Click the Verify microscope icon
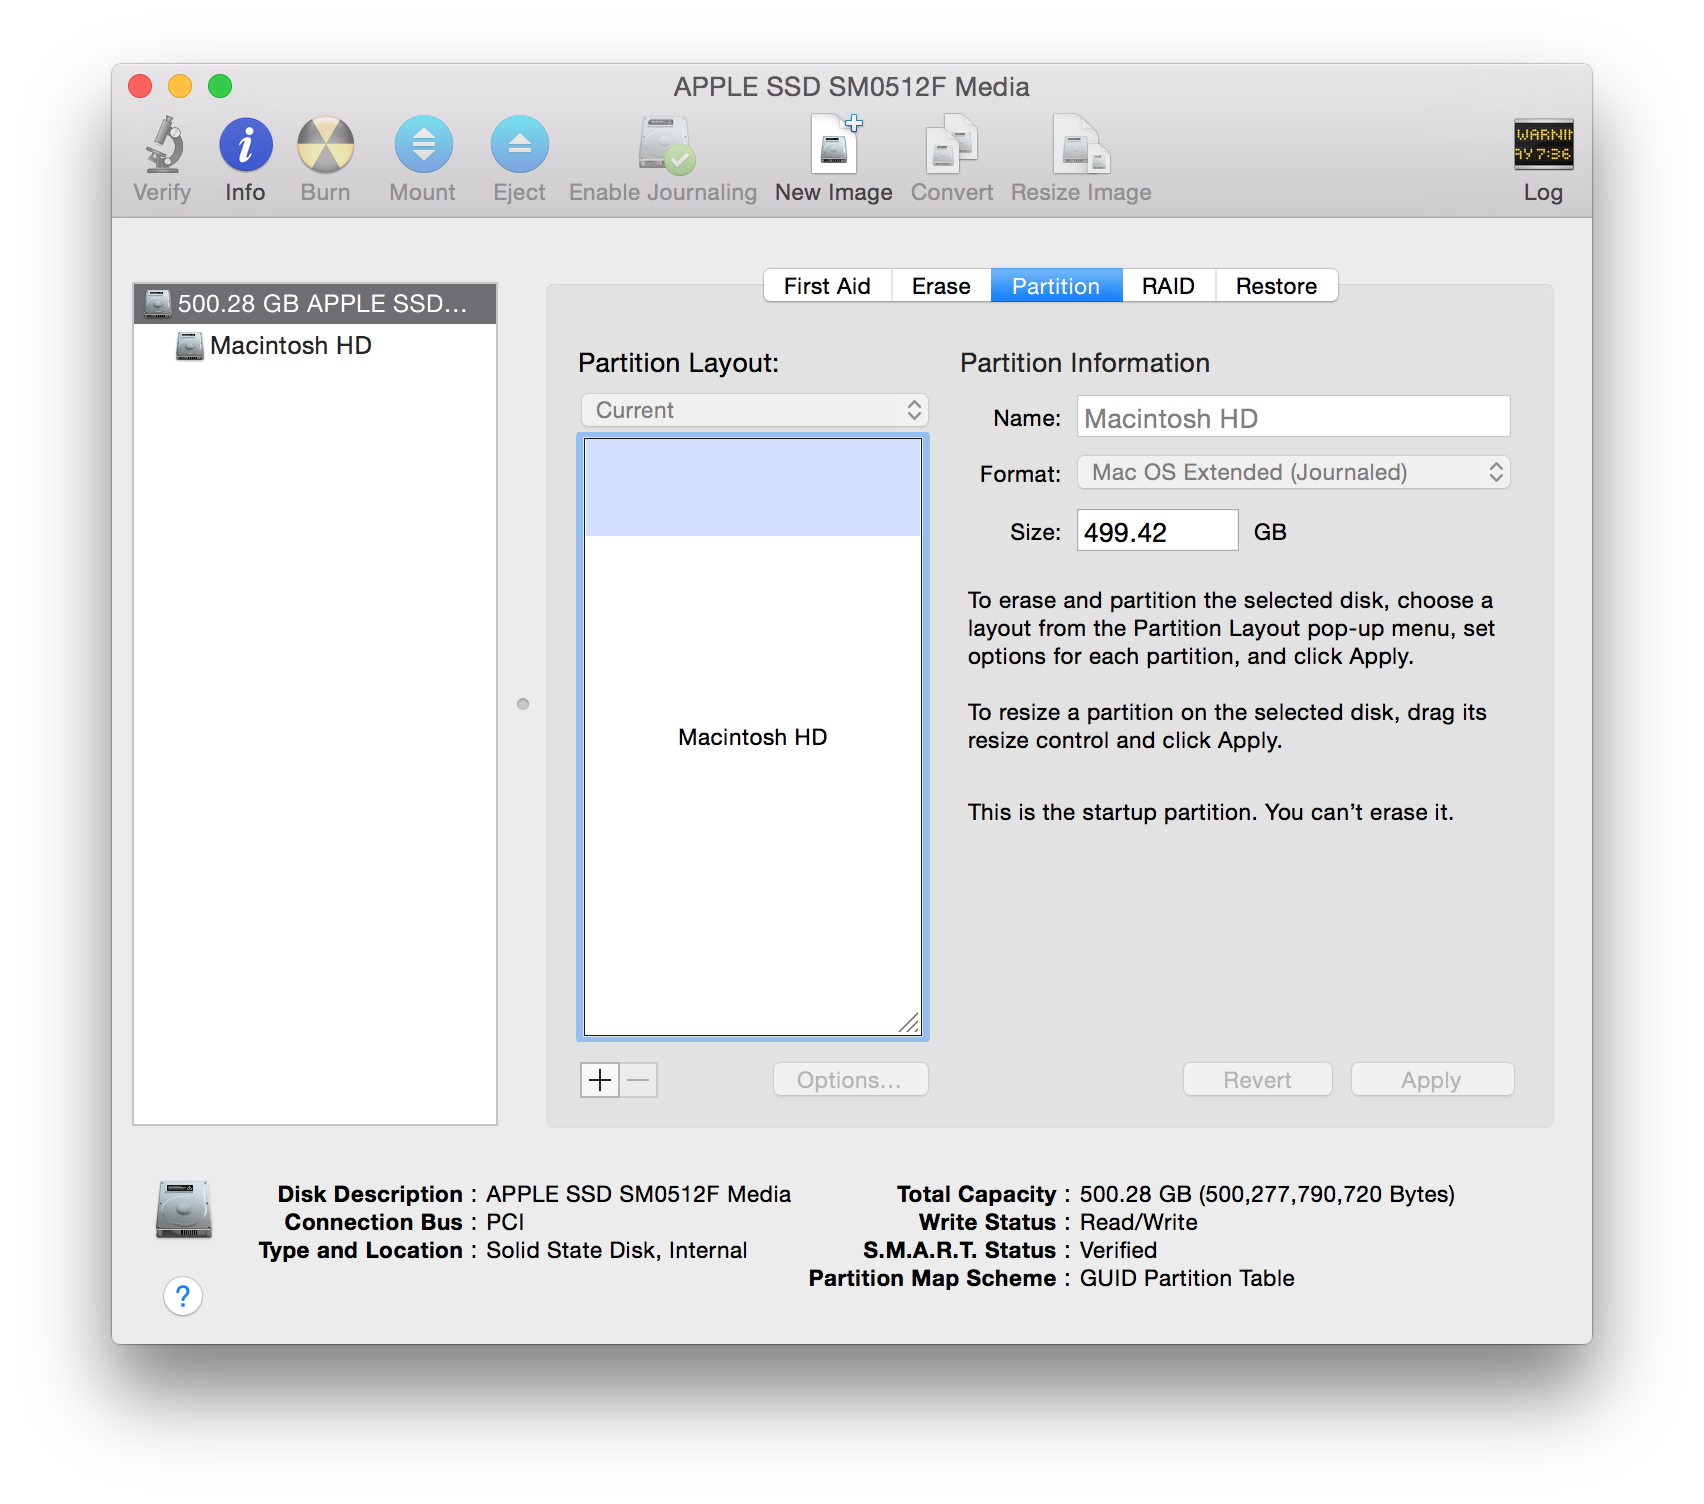Screen dimensions: 1704x1504 164,146
